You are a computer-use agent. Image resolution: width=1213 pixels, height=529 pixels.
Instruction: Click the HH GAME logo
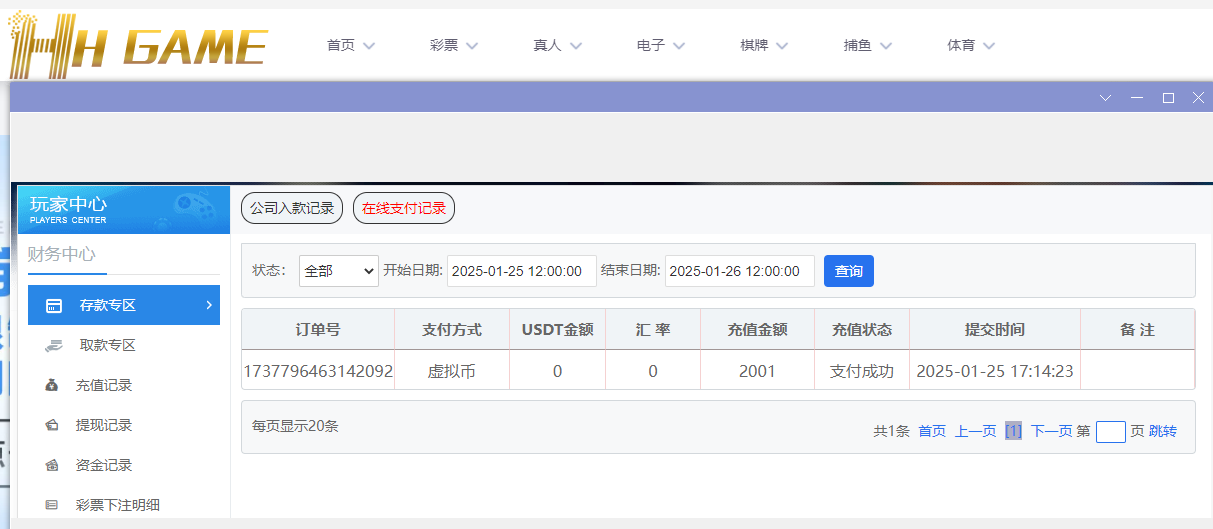137,46
